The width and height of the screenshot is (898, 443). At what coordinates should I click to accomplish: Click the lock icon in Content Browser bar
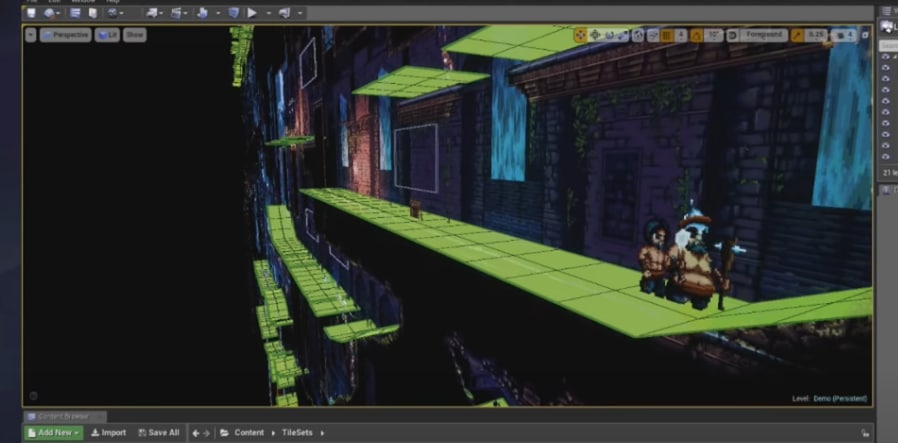tap(864, 433)
